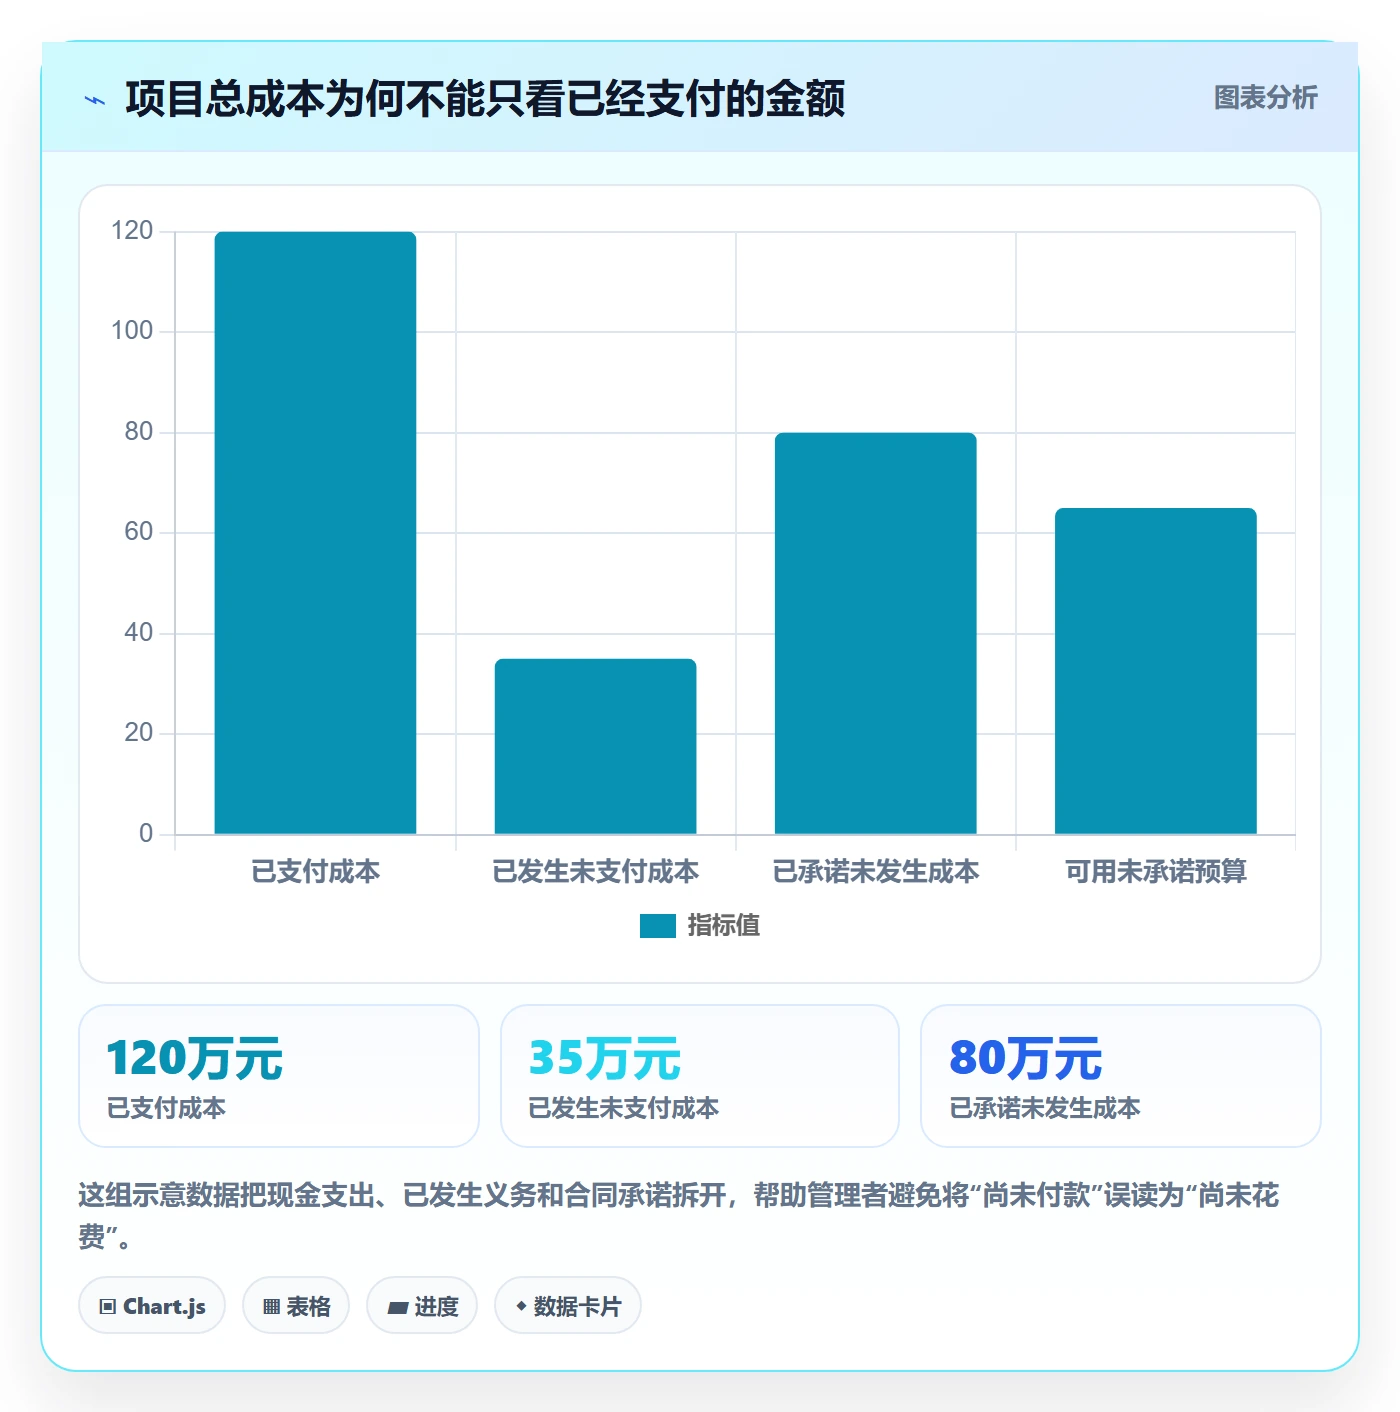Click the 指标值 legend label
The height and width of the screenshot is (1412, 1400).
(723, 926)
